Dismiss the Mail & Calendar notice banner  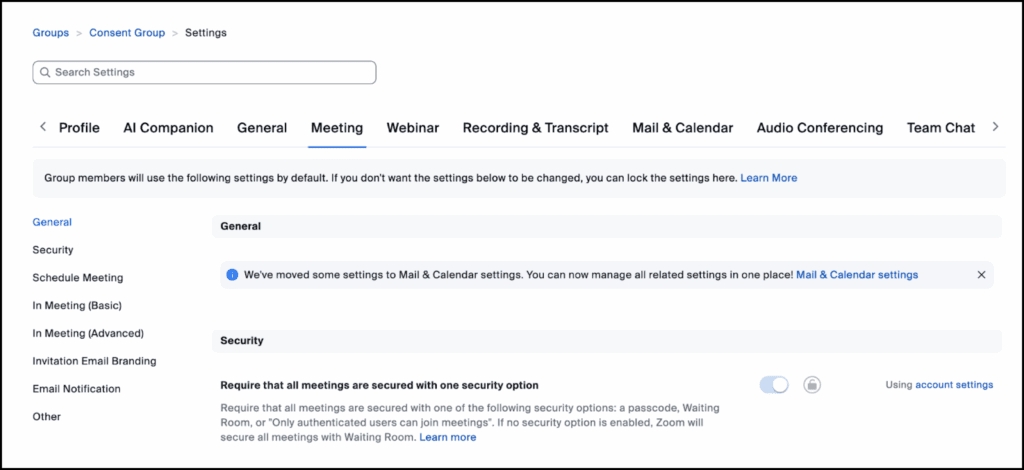pos(981,275)
